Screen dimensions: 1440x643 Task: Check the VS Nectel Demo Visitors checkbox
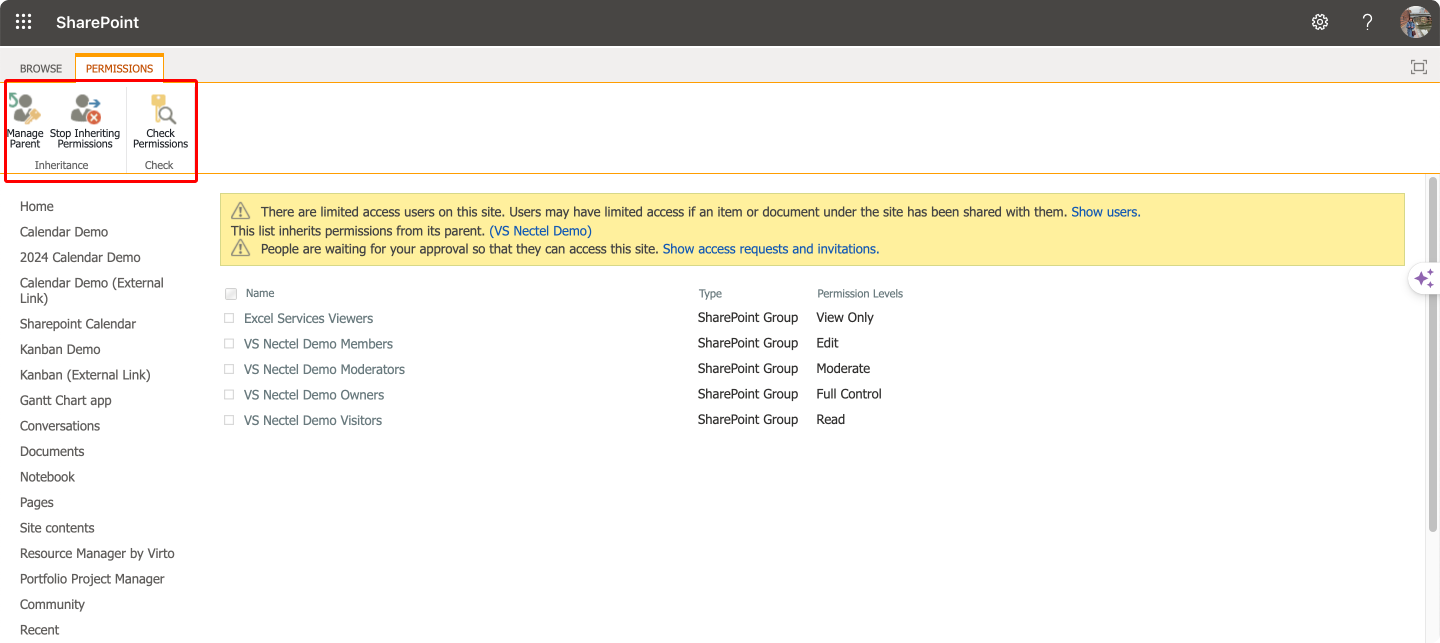[x=229, y=420]
